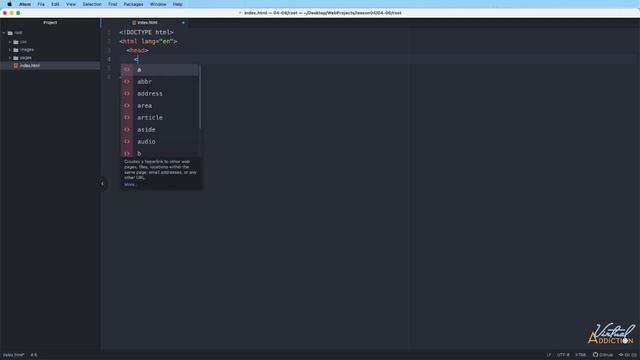Choose the 'audio' autocomplete suggestion
The width and height of the screenshot is (640, 360).
[x=160, y=142]
